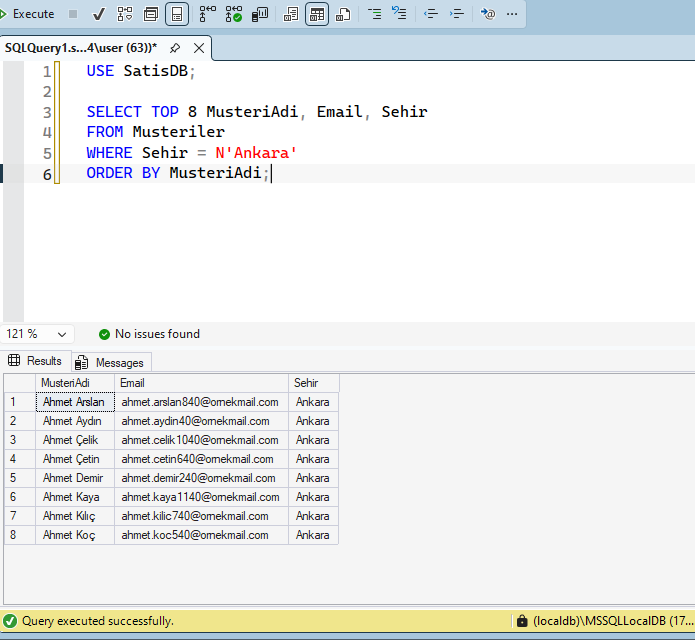Select the Ahmet Arslan cell

75,402
